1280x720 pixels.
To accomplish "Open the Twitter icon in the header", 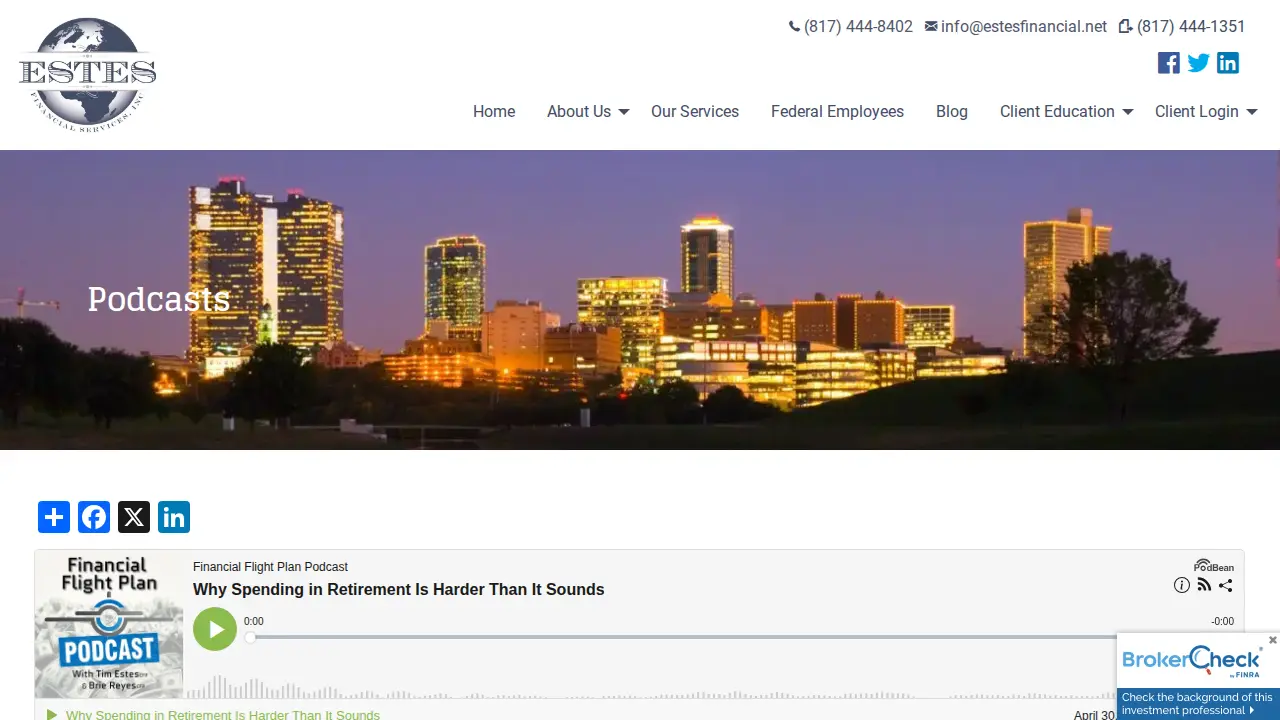I will point(1199,63).
